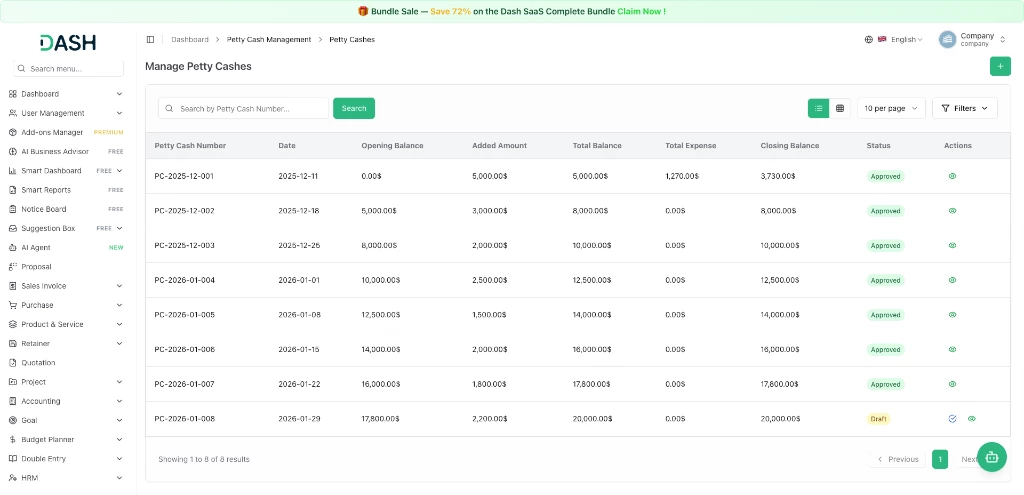Viewport: 1024px width, 495px height.
Task: Open the Budget Planner menu item
Action: point(66,439)
